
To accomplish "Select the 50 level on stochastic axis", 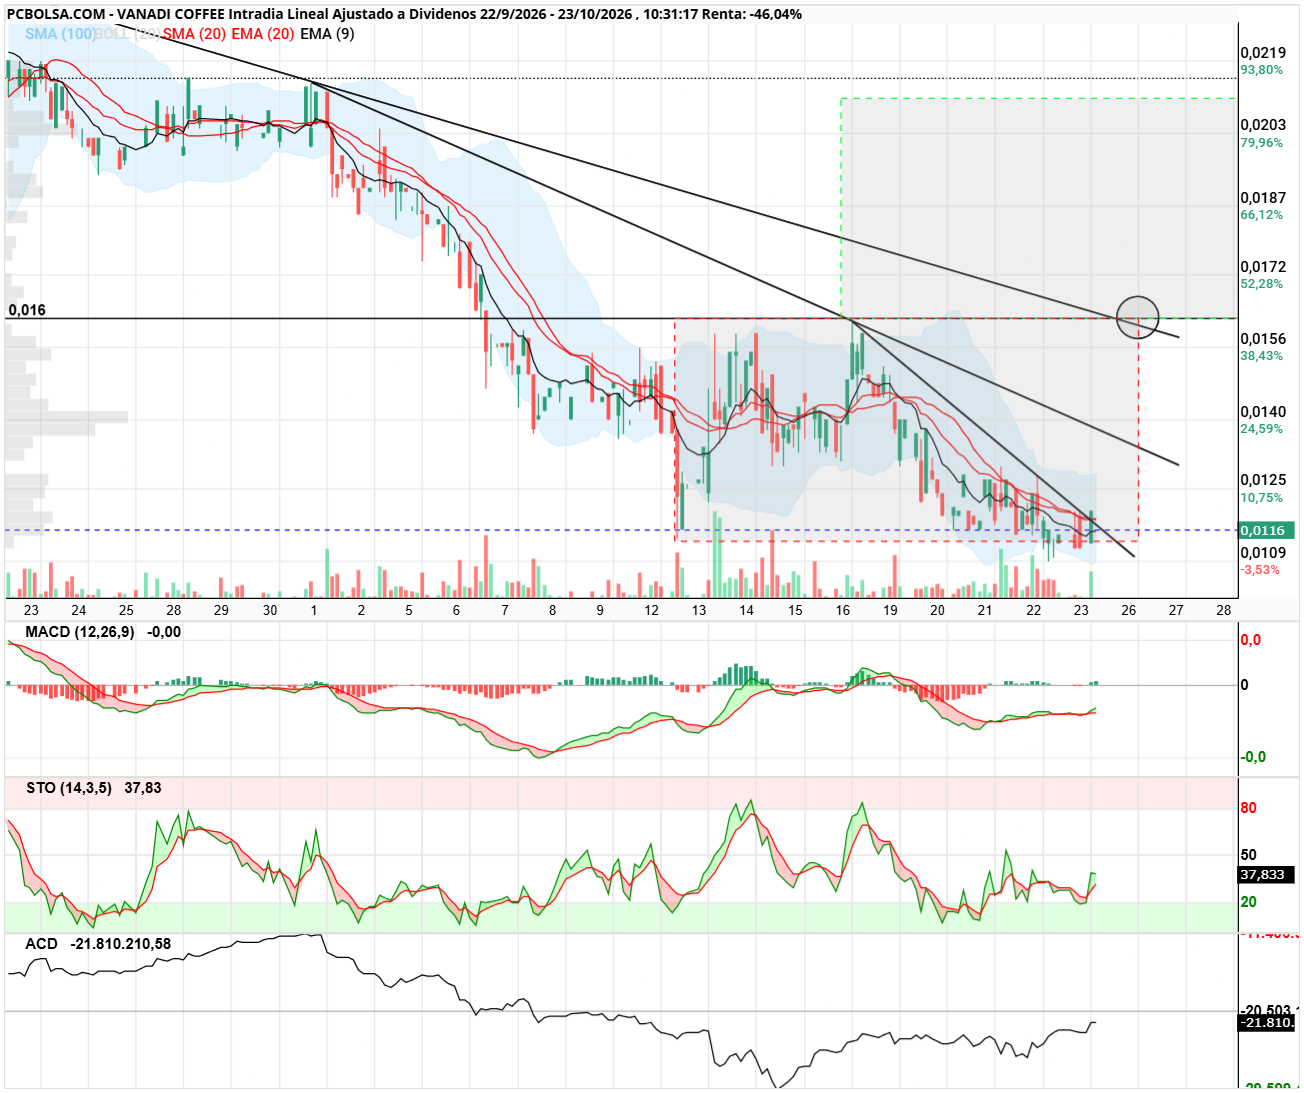I will [x=1248, y=855].
